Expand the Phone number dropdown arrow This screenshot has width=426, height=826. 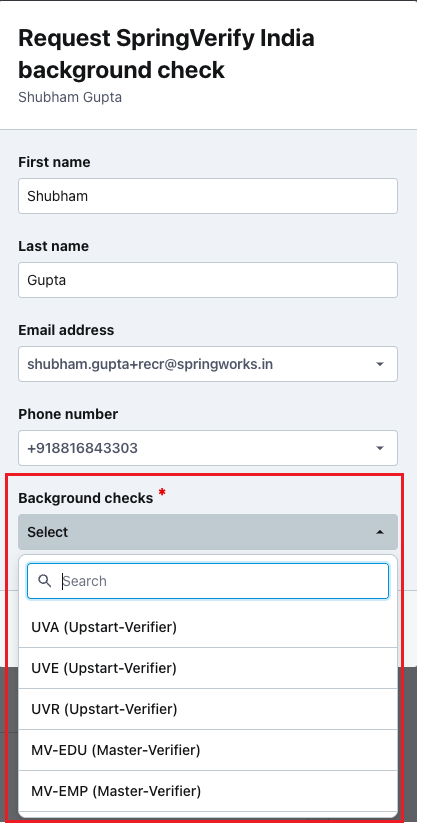coord(380,448)
